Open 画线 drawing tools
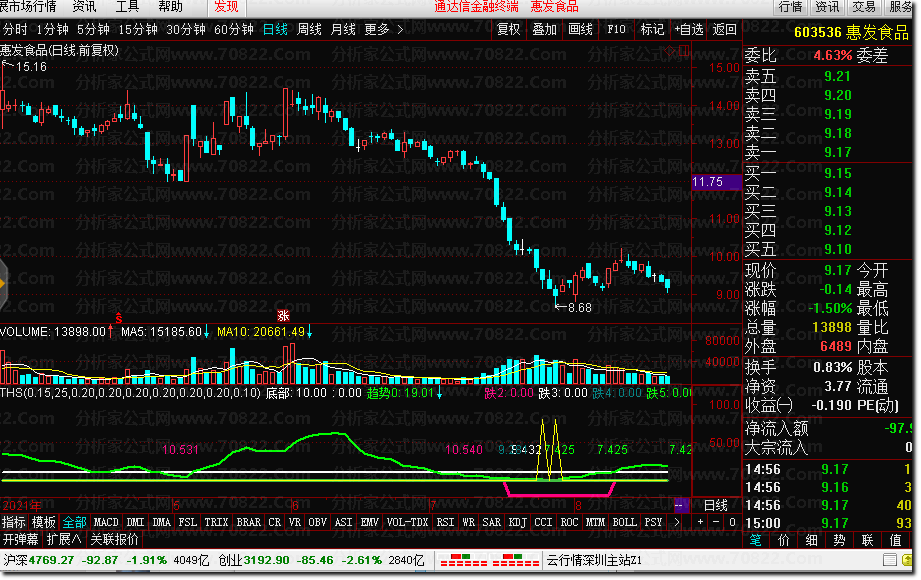Image resolution: width=921 pixels, height=580 pixels. click(580, 29)
